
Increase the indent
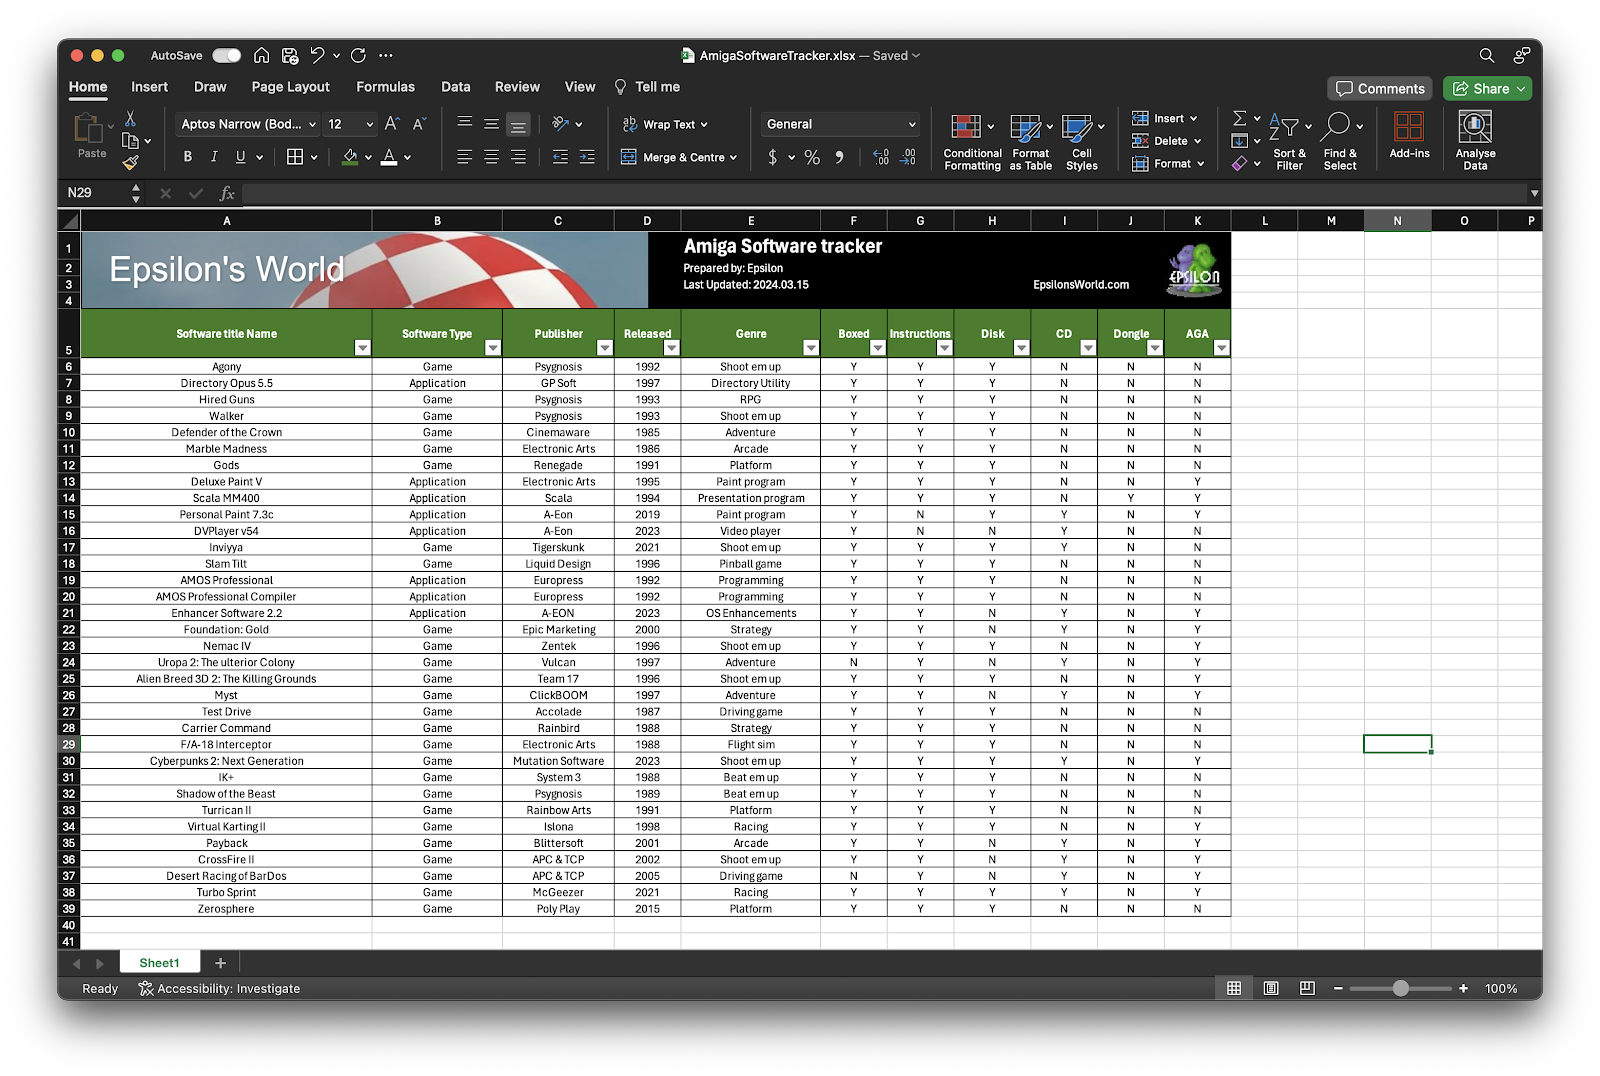coord(587,157)
